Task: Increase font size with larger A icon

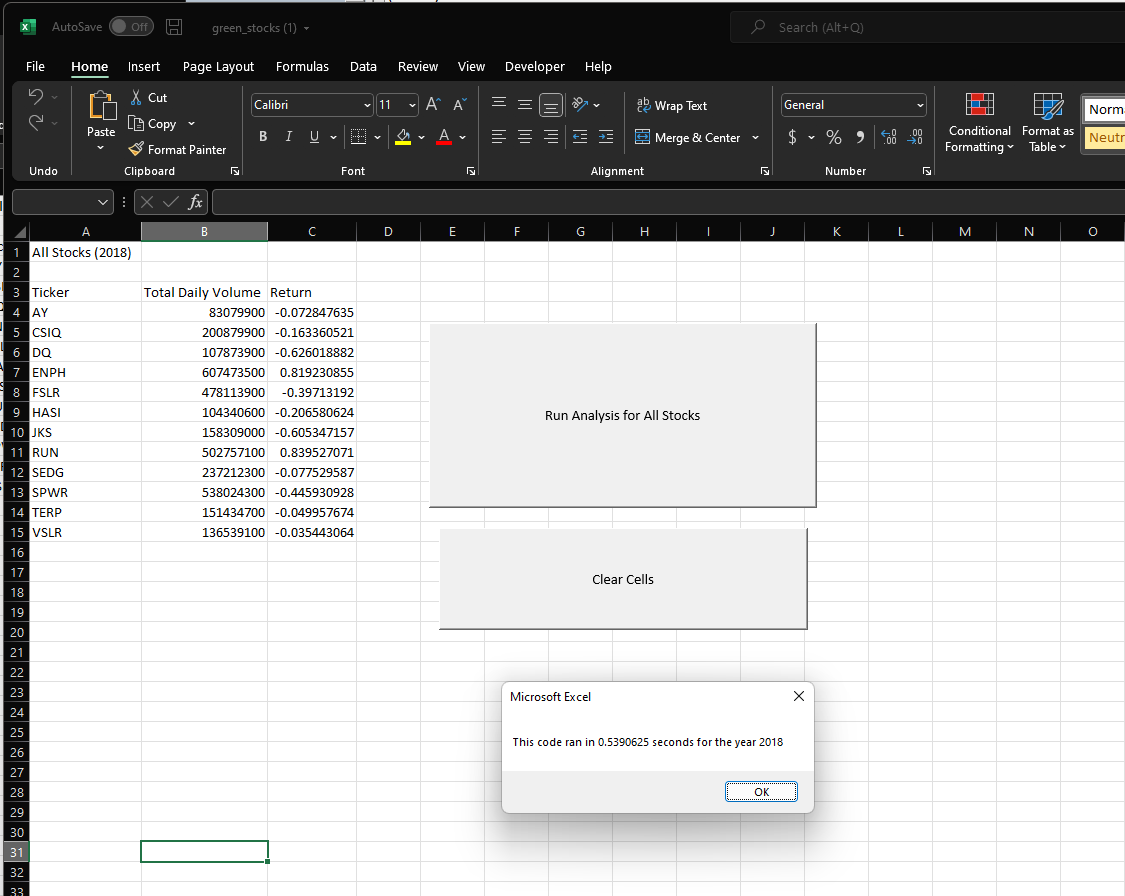Action: click(x=433, y=105)
